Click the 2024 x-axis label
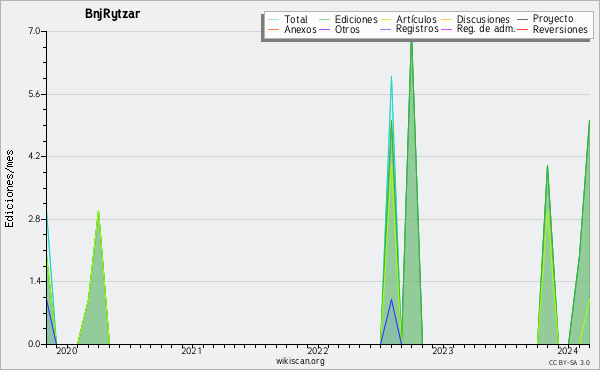 tap(568, 351)
